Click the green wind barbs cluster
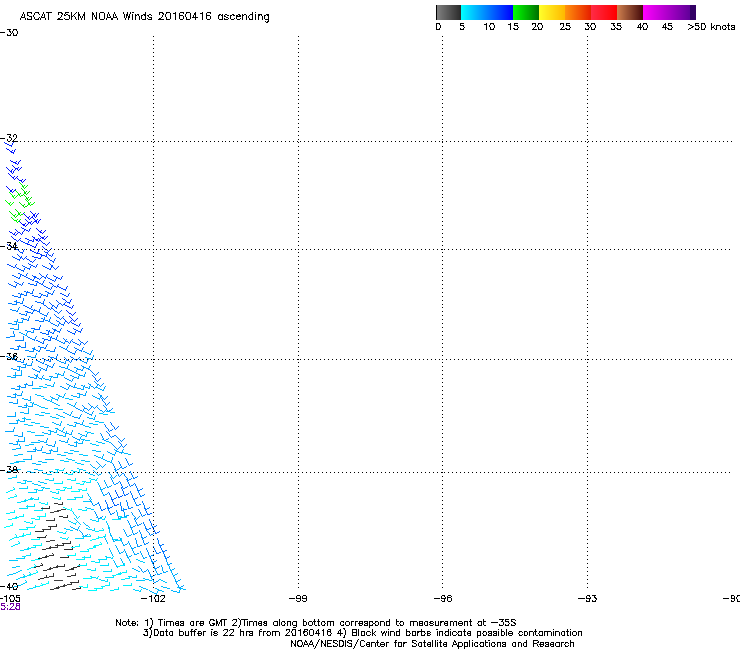 click(x=20, y=202)
